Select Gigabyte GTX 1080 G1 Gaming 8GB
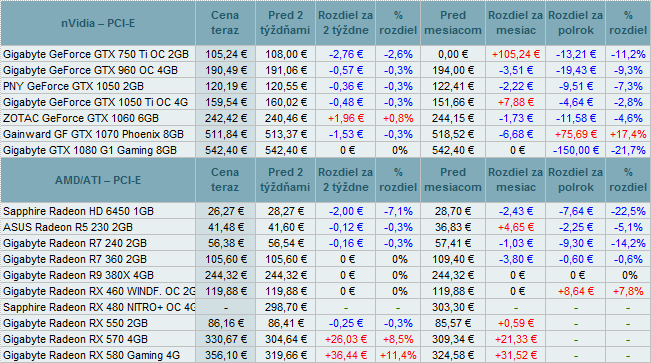 90,150
